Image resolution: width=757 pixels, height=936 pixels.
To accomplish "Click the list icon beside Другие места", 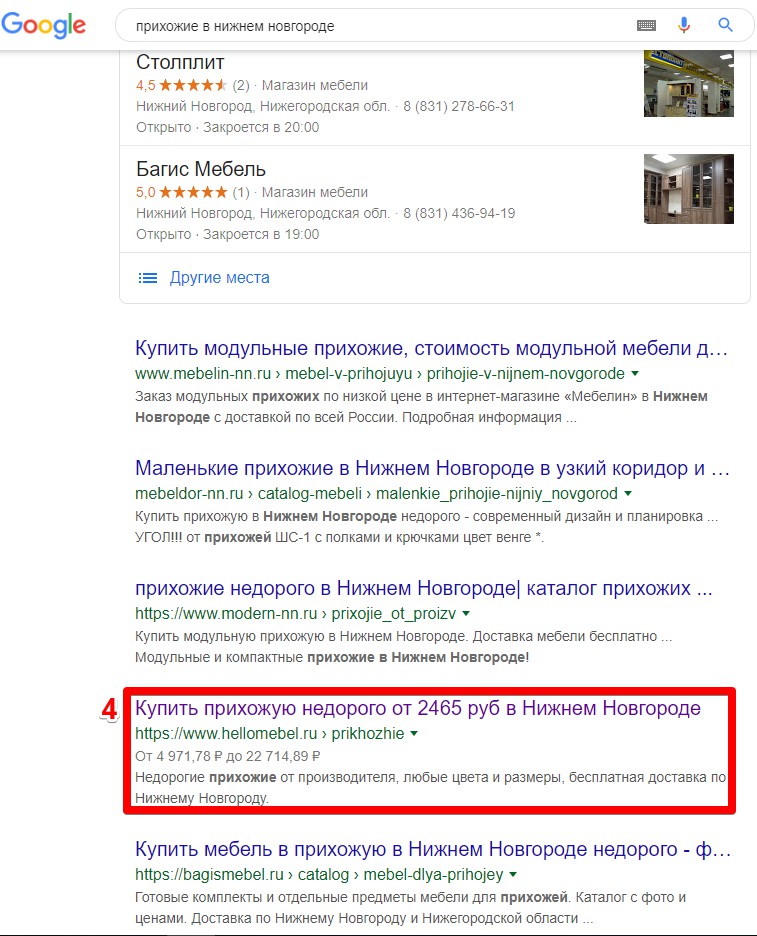I will click(148, 278).
